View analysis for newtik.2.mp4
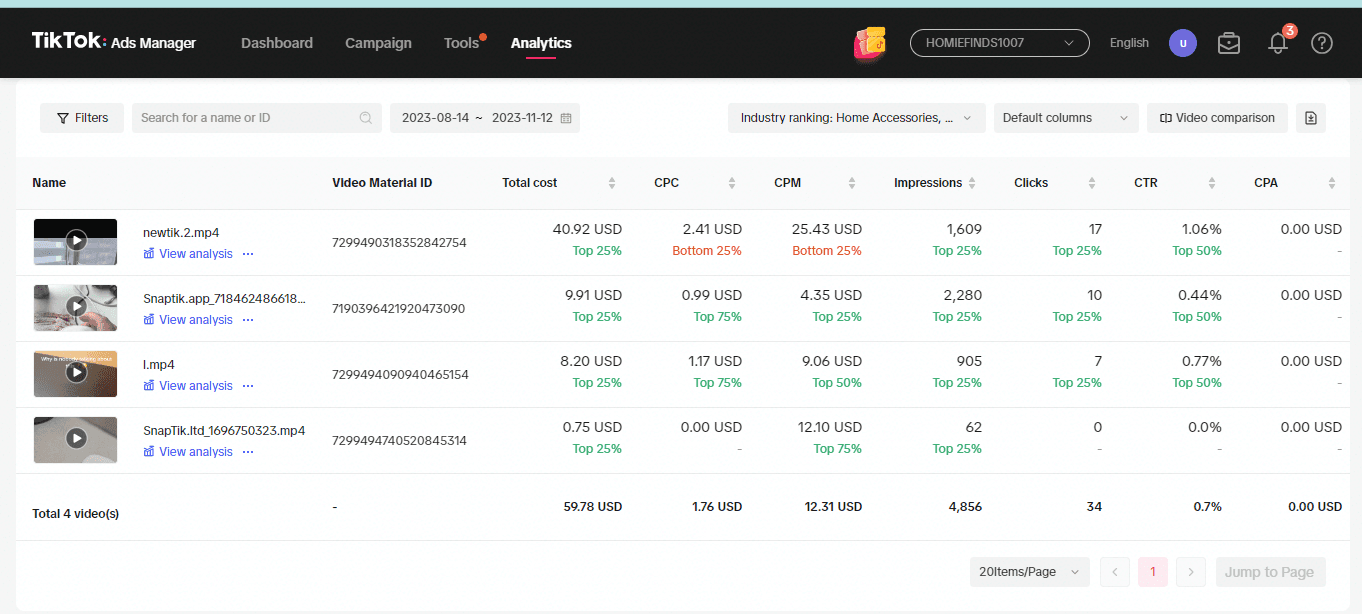Viewport: 1362px width, 614px height. [x=188, y=254]
